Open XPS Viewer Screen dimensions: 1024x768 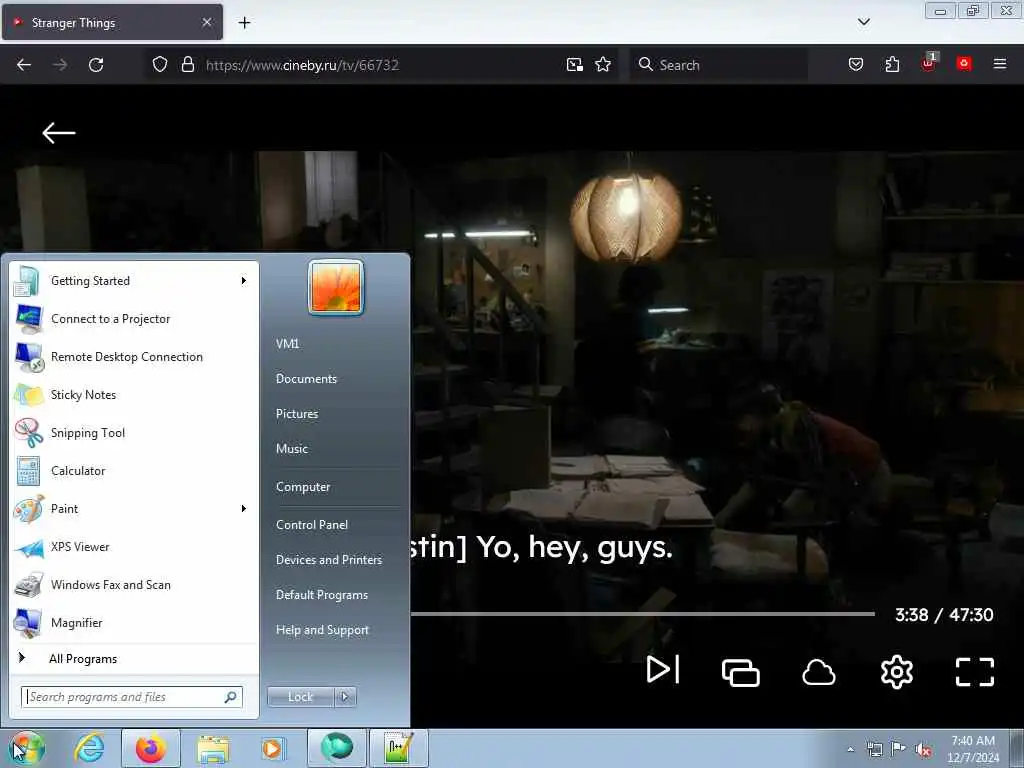(x=134, y=547)
